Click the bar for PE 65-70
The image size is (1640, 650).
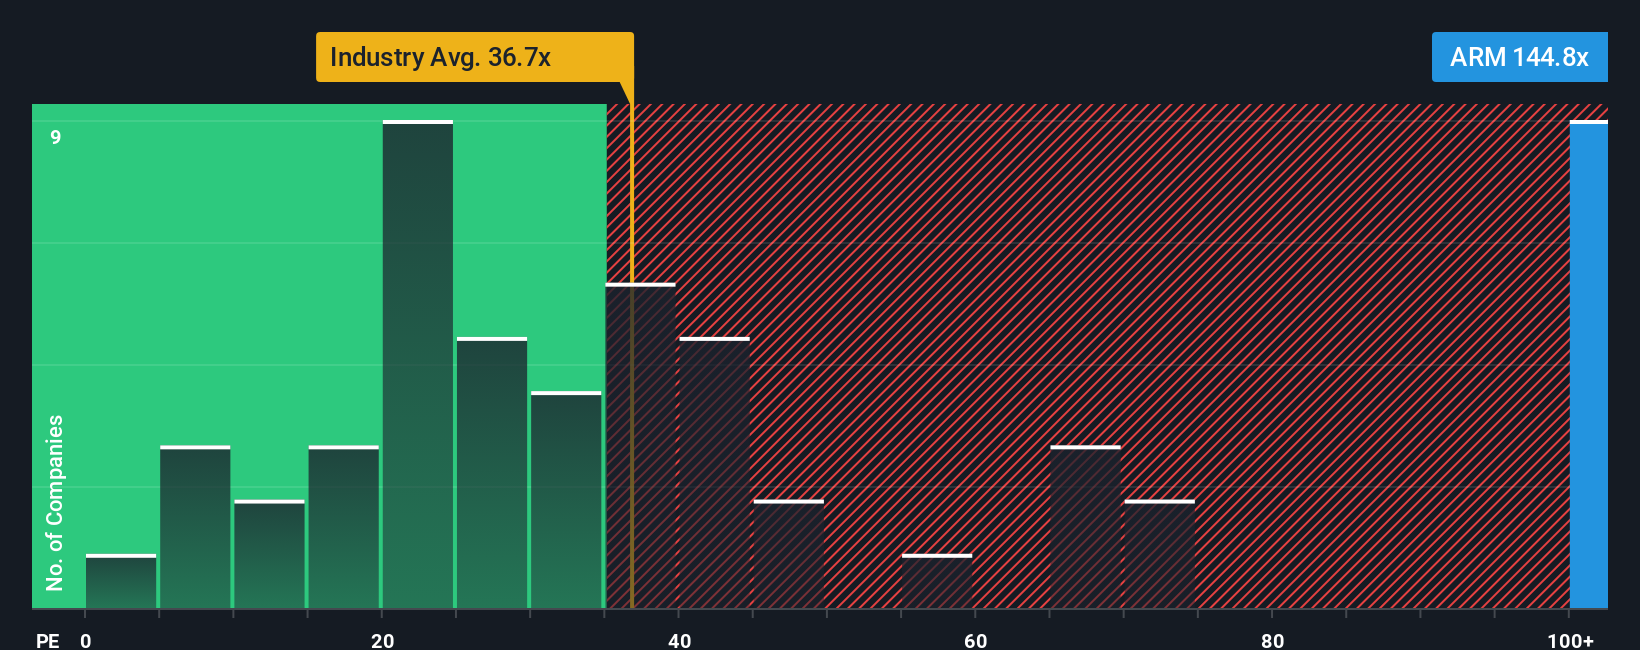tap(1085, 527)
